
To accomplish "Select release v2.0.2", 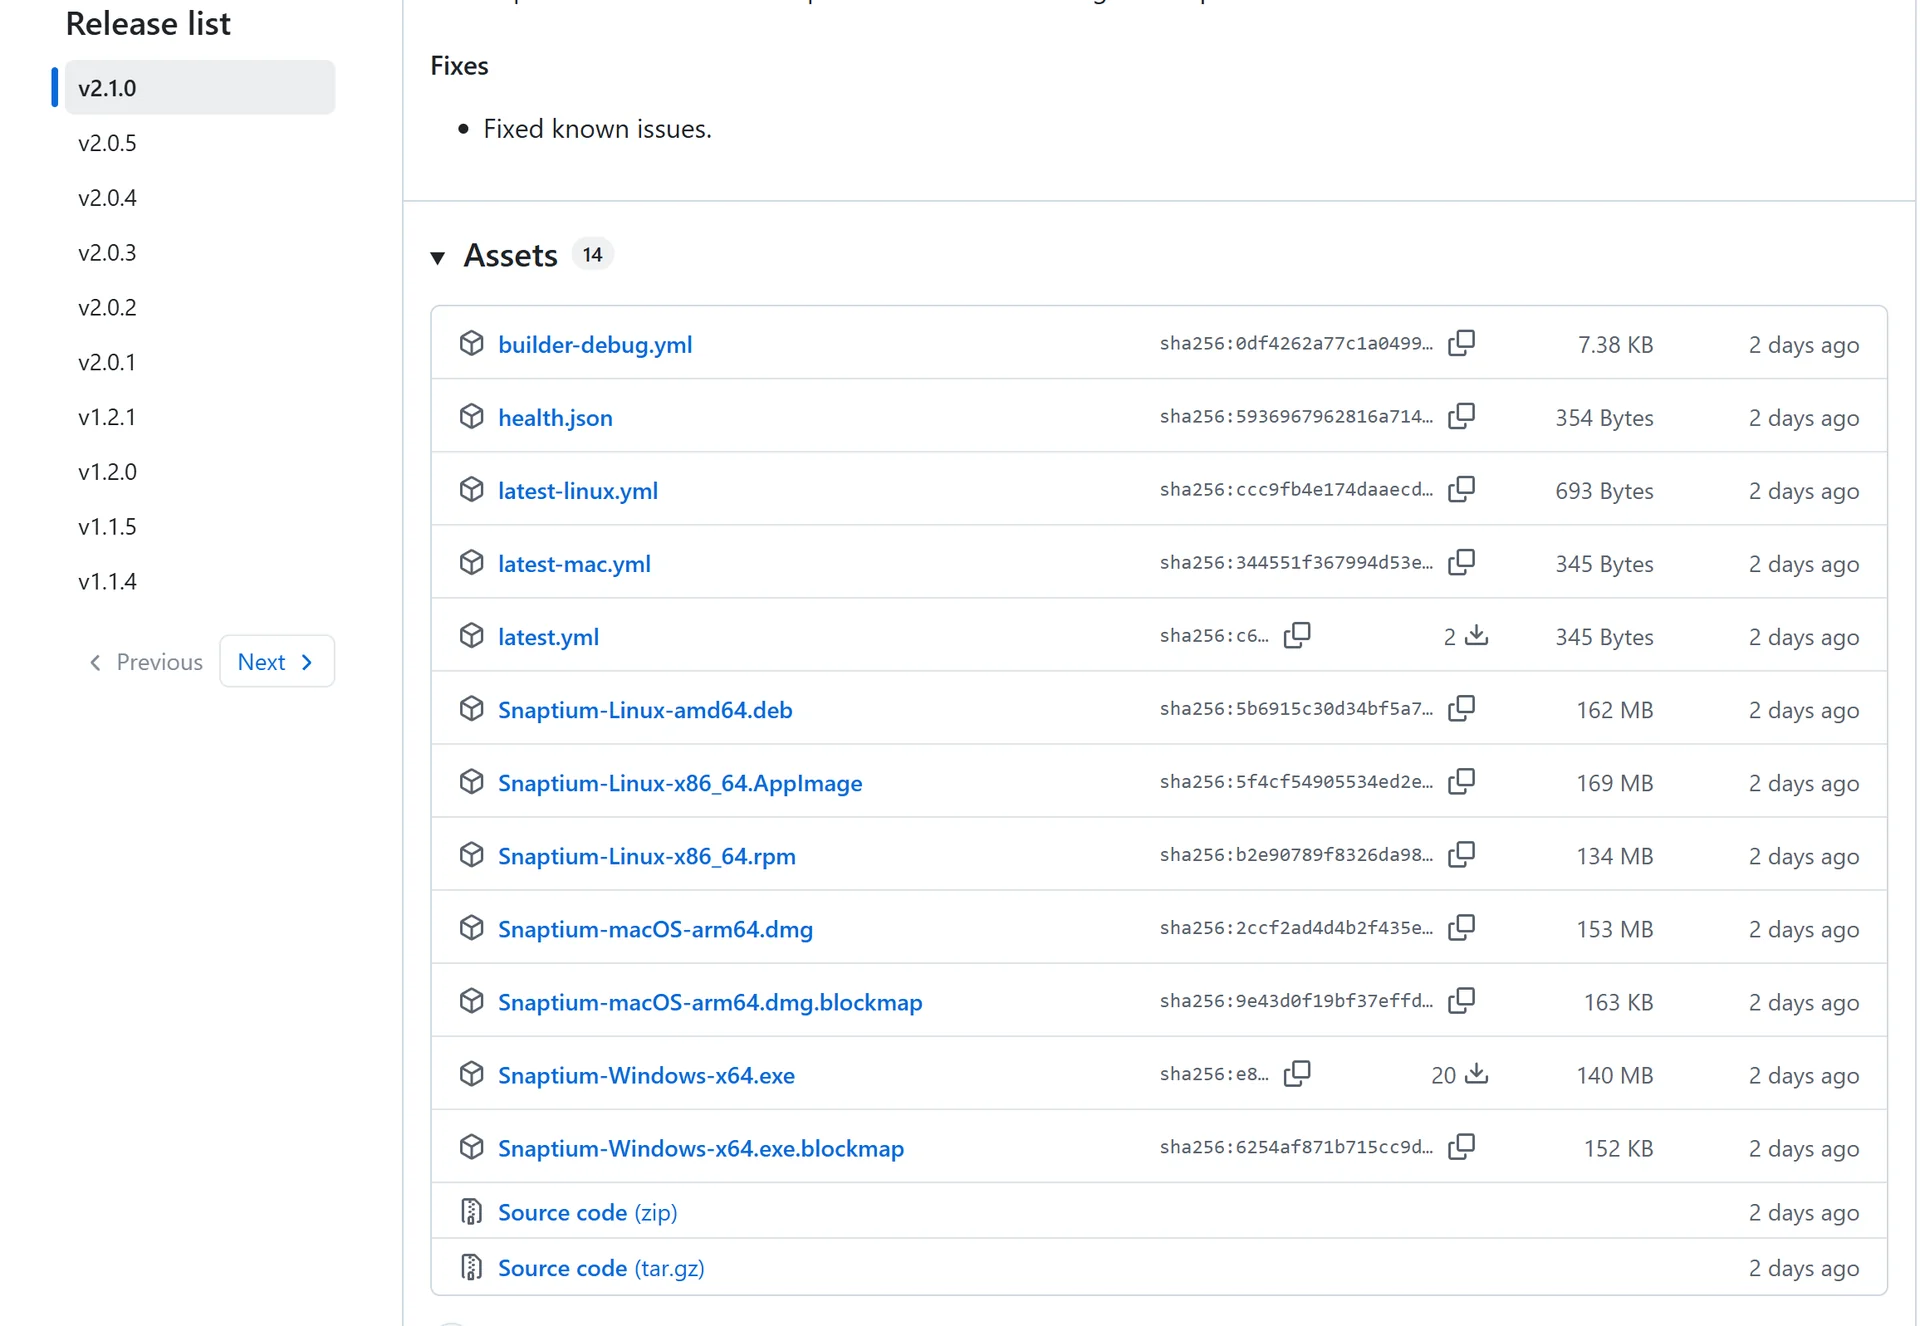I will (x=107, y=307).
